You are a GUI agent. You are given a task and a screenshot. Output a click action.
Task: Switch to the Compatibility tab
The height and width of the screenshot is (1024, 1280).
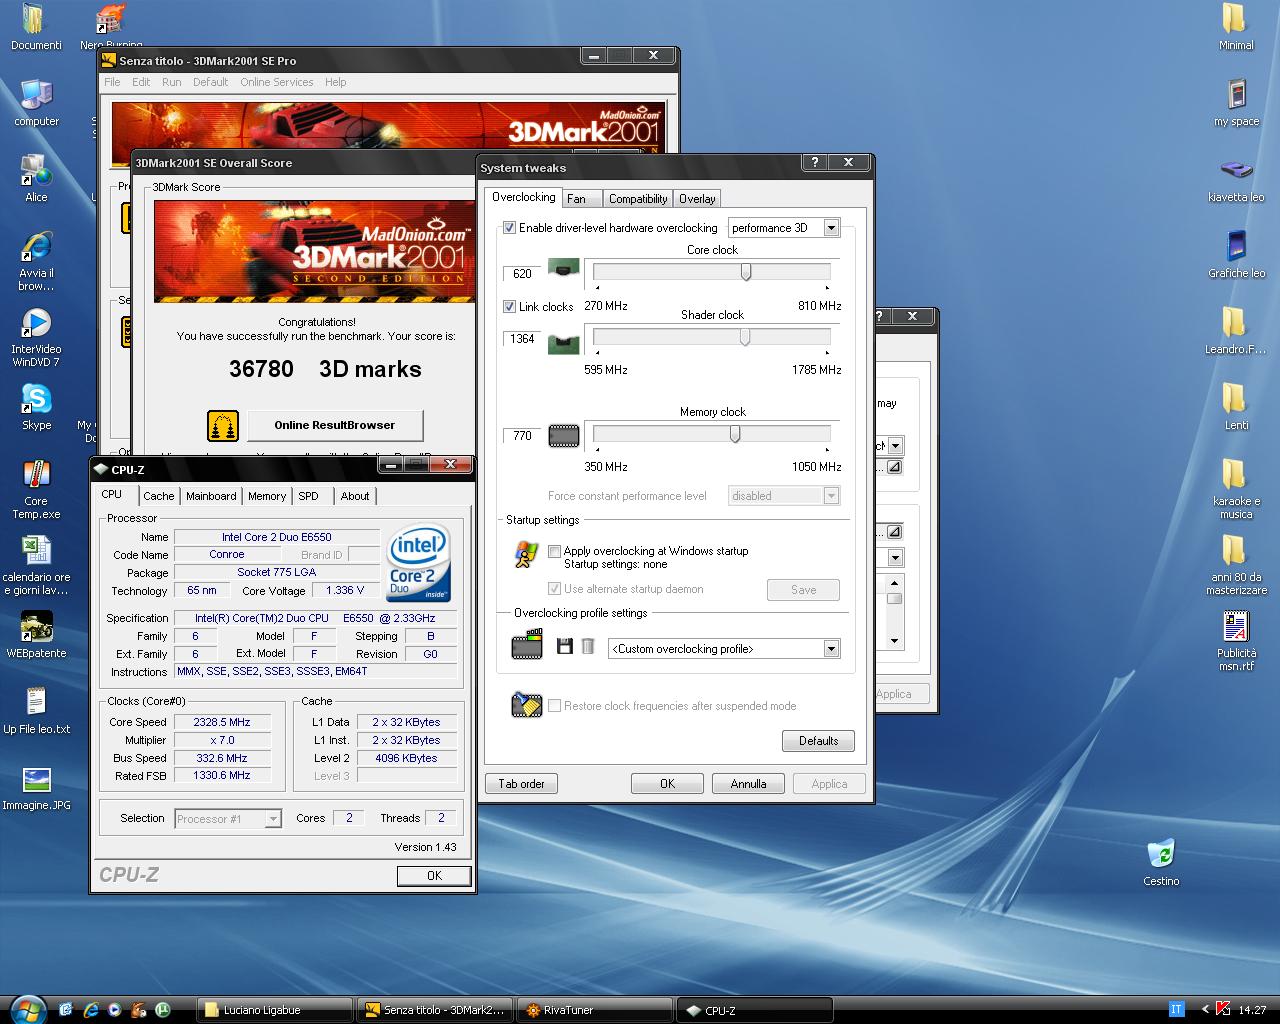pos(638,199)
